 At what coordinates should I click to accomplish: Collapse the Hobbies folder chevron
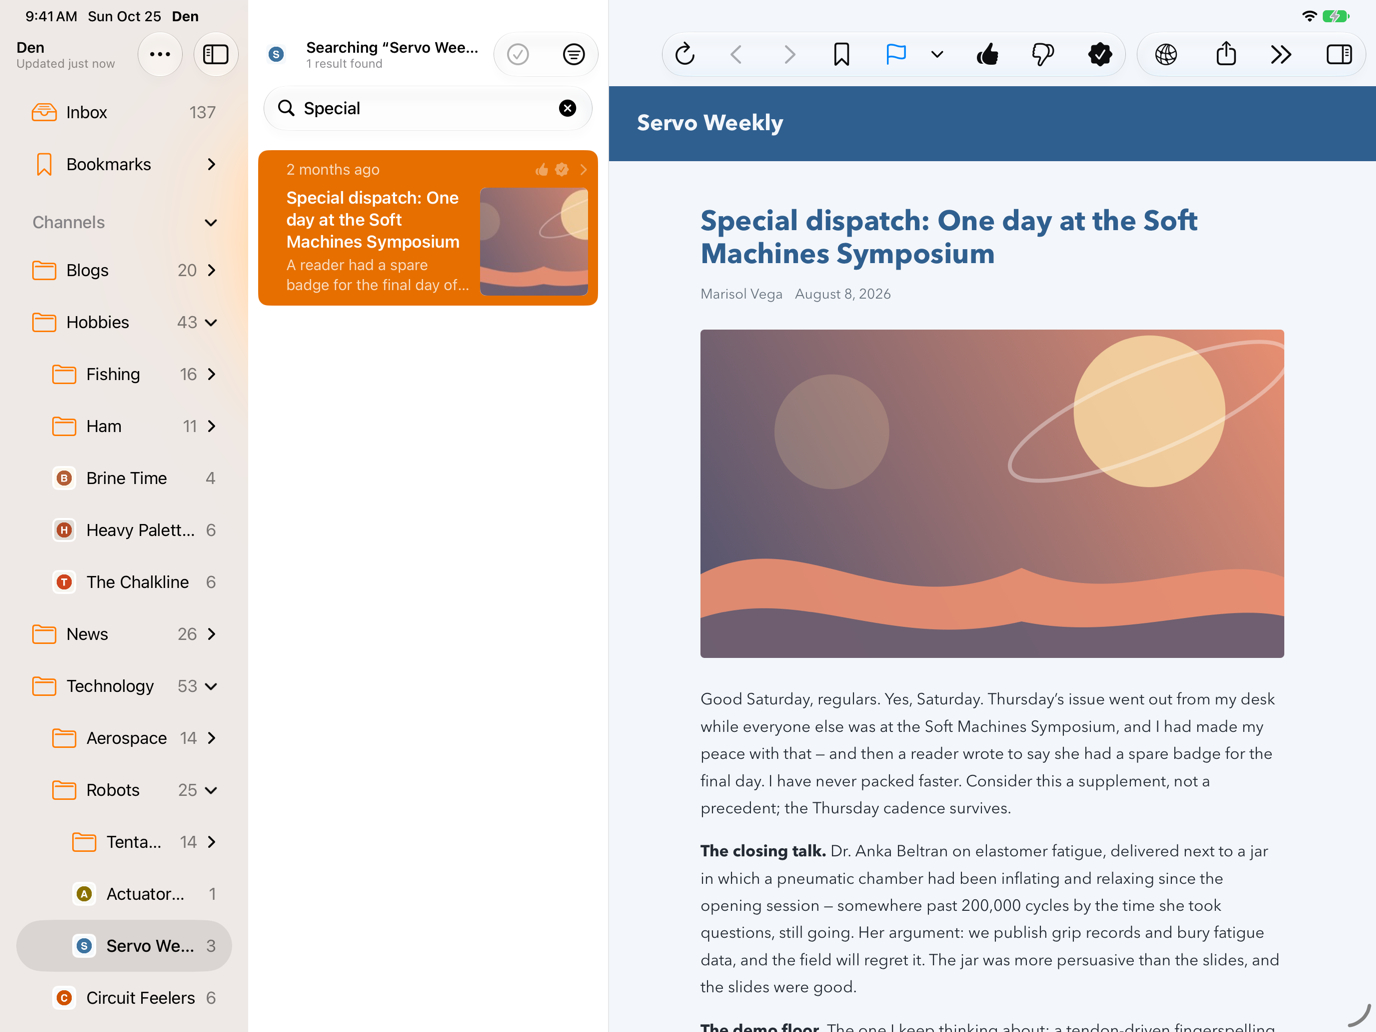211,322
